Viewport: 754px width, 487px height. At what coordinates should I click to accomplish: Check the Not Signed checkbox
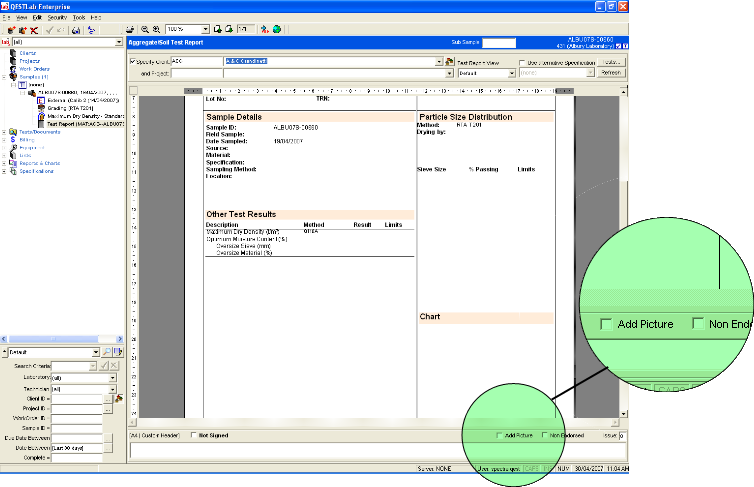pyautogui.click(x=193, y=436)
